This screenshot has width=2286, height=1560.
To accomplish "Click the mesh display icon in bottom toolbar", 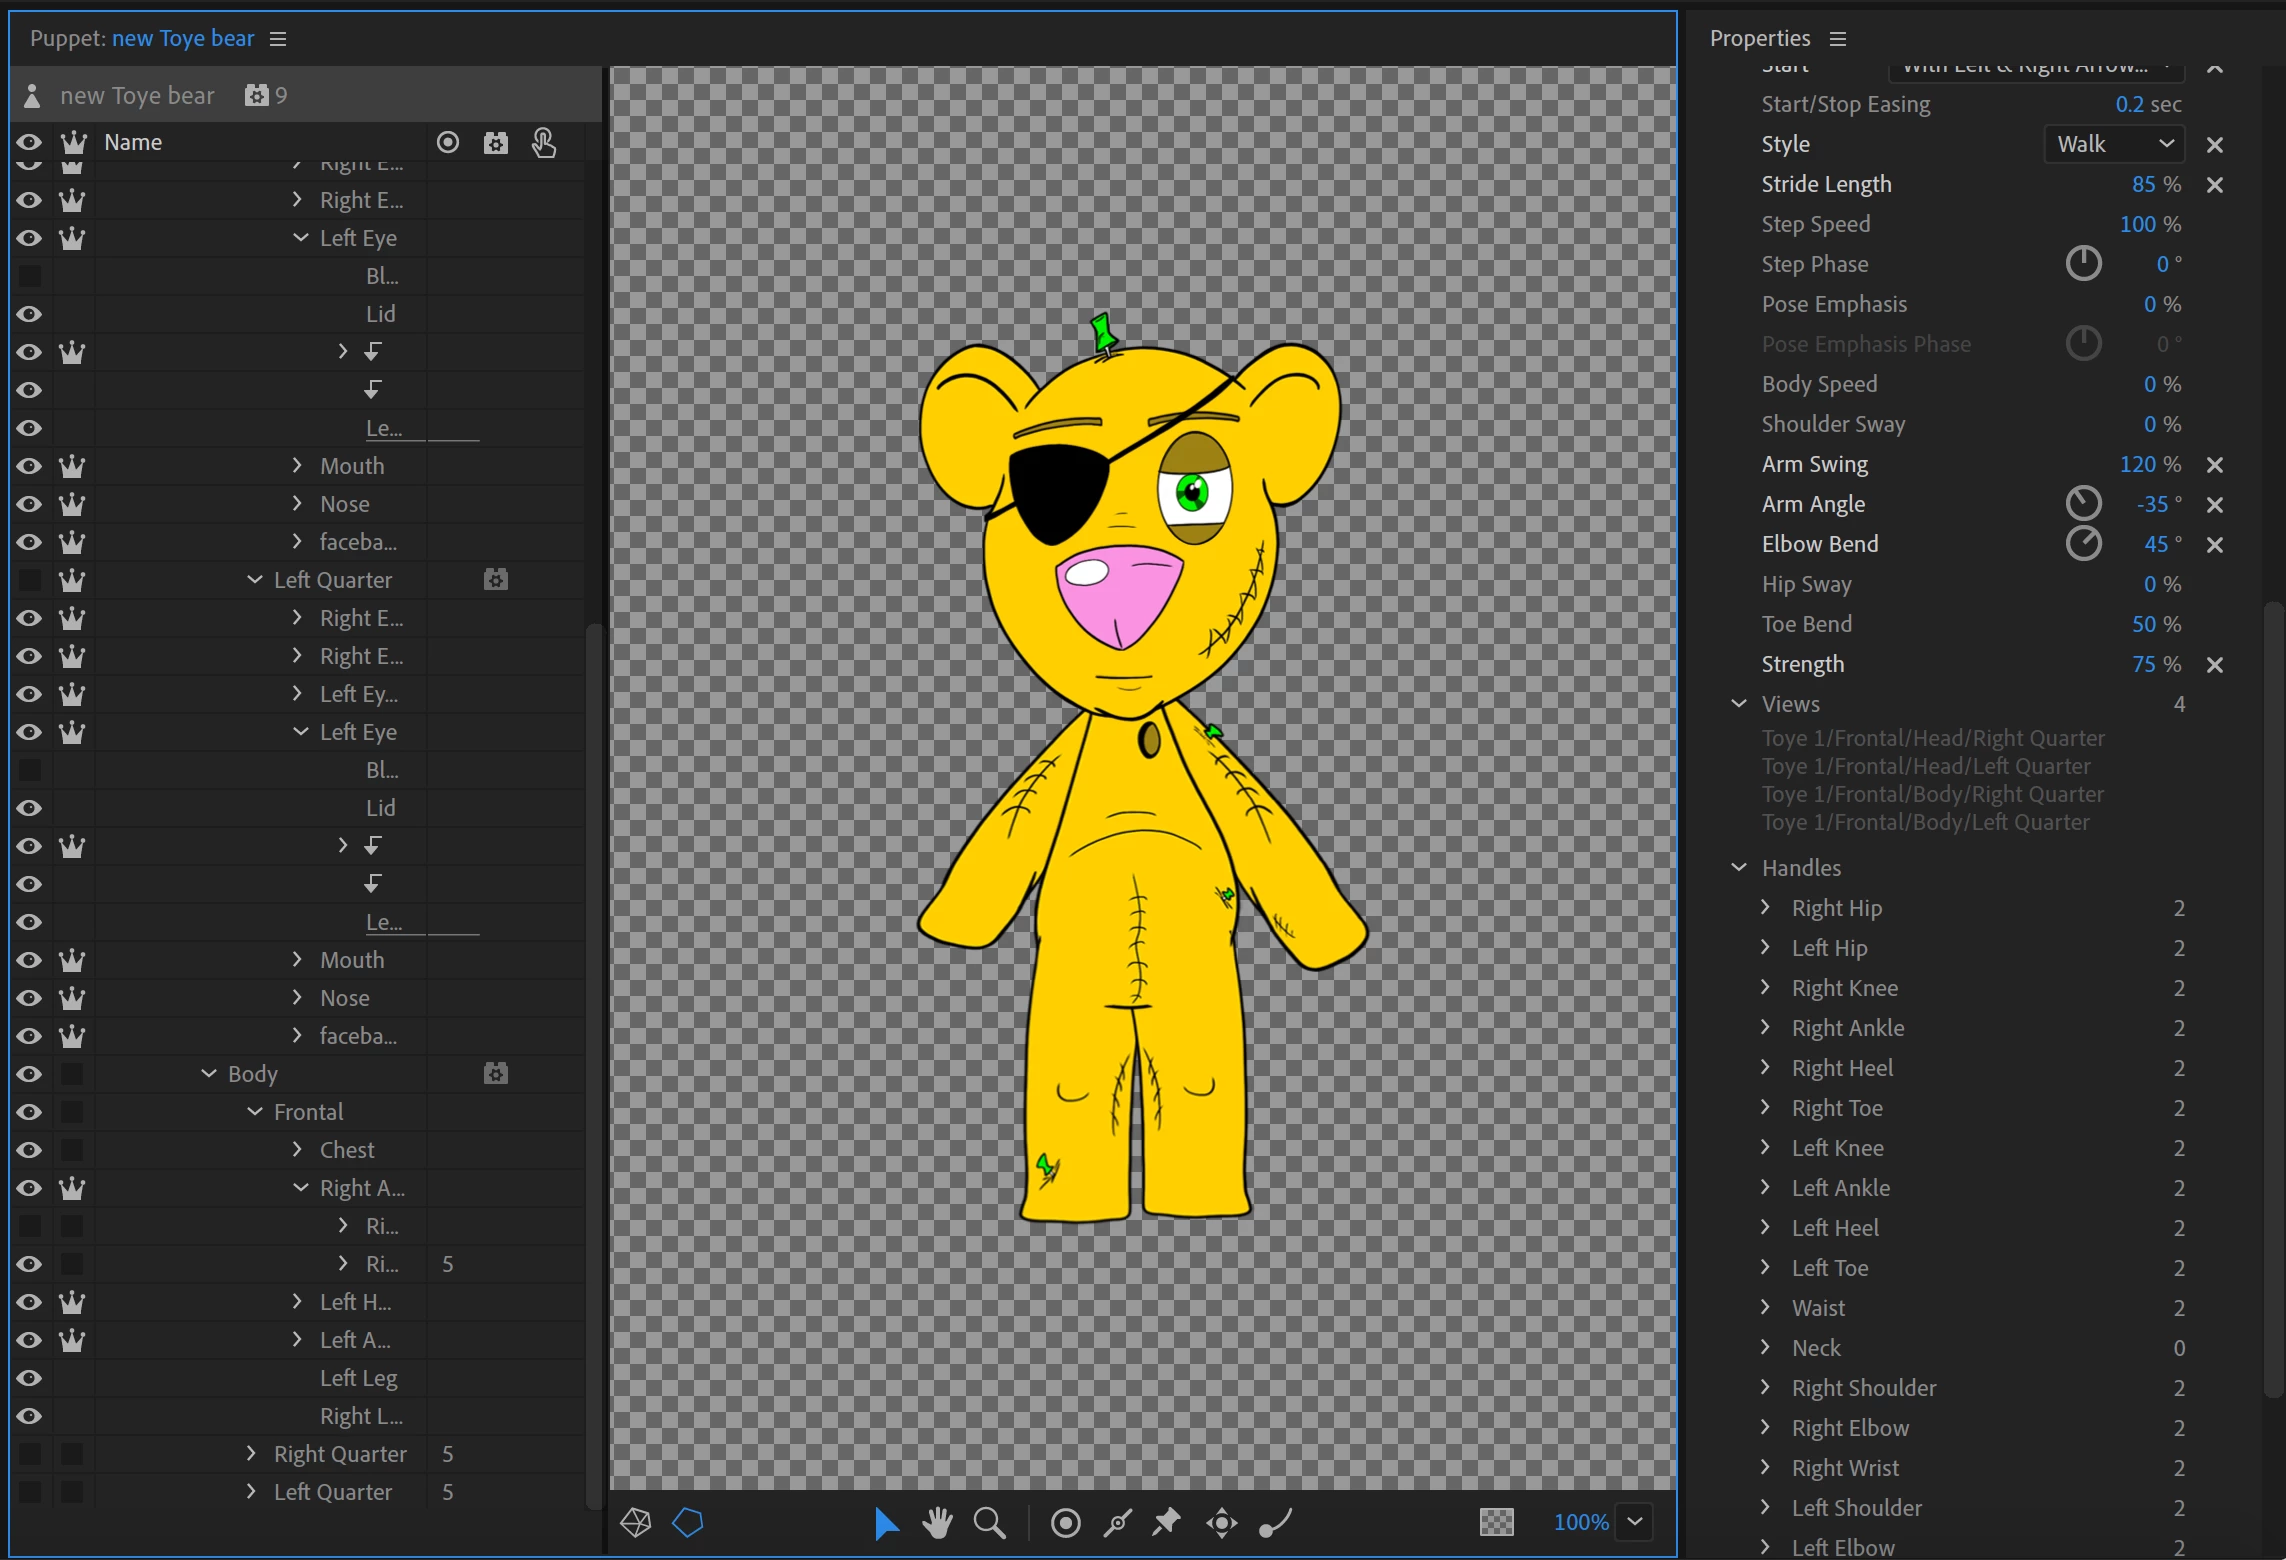I will [x=636, y=1523].
